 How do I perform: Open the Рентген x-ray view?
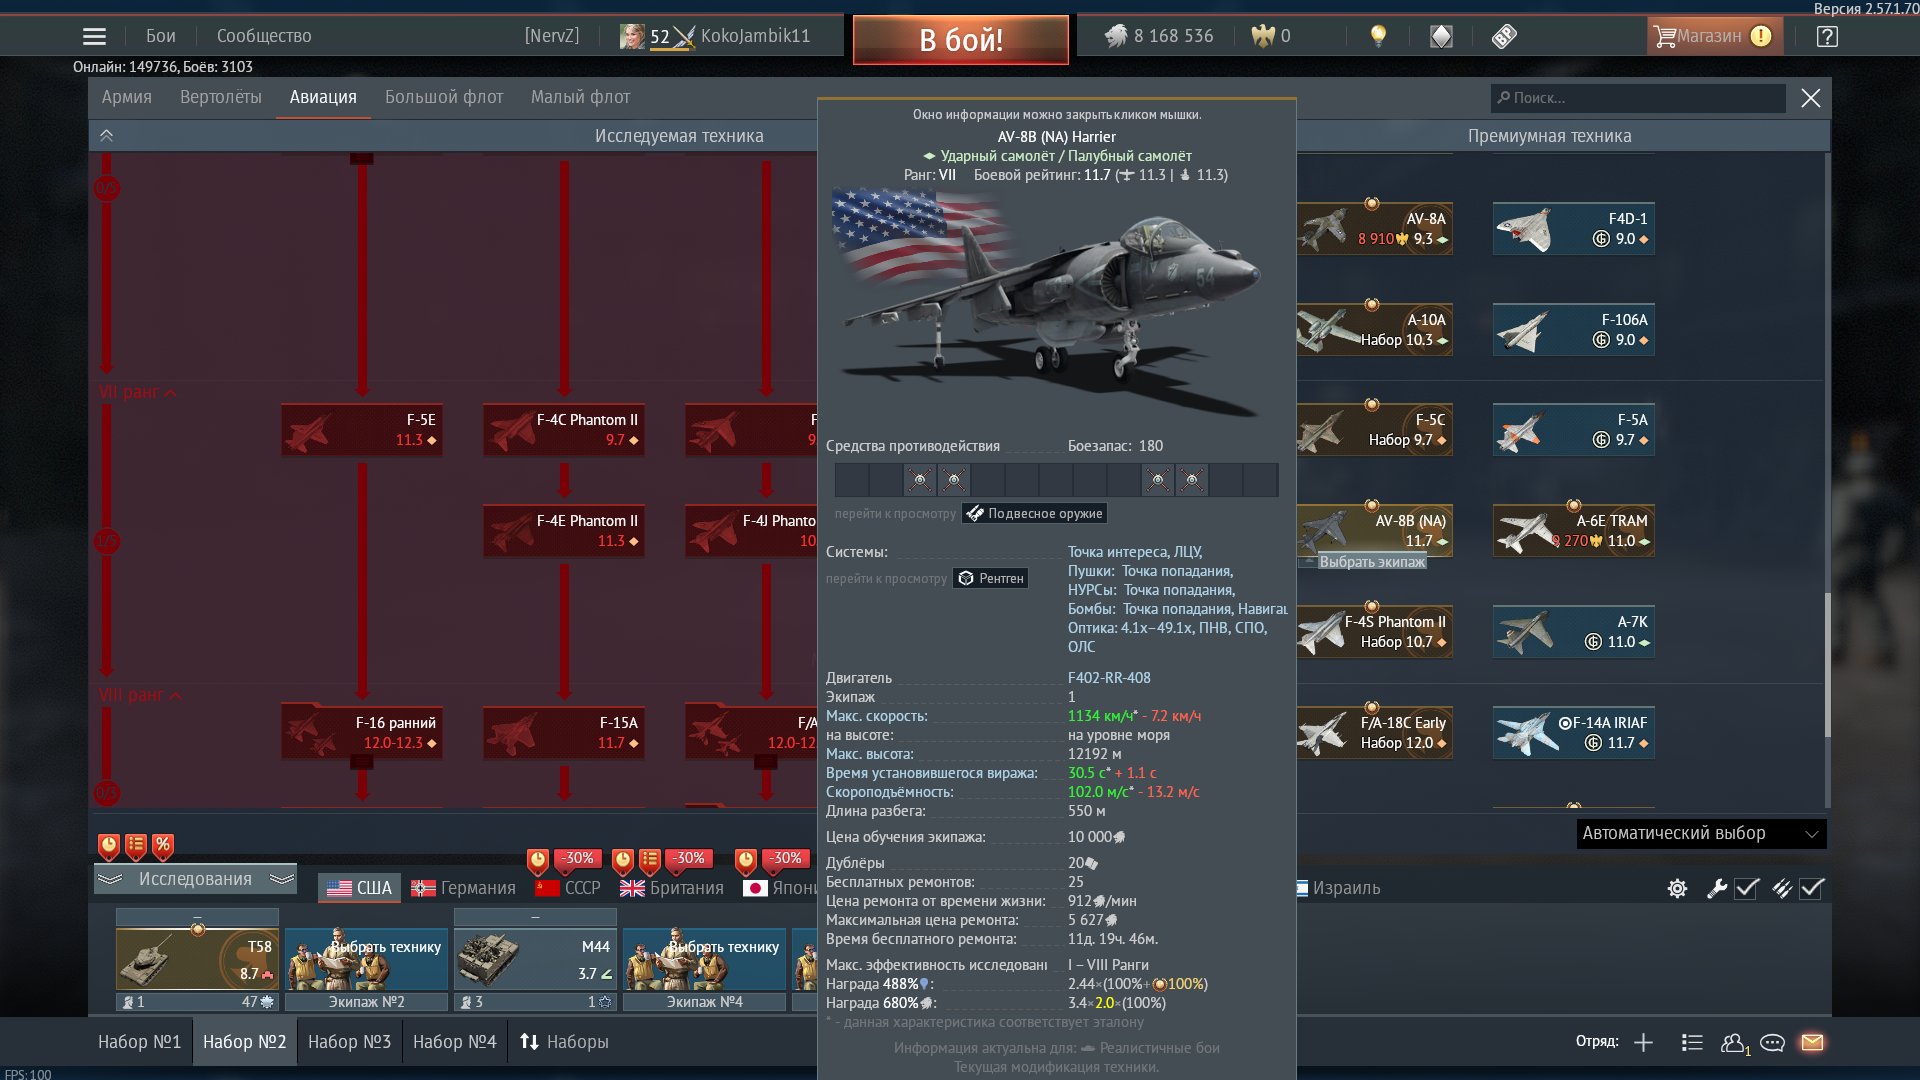click(x=990, y=579)
